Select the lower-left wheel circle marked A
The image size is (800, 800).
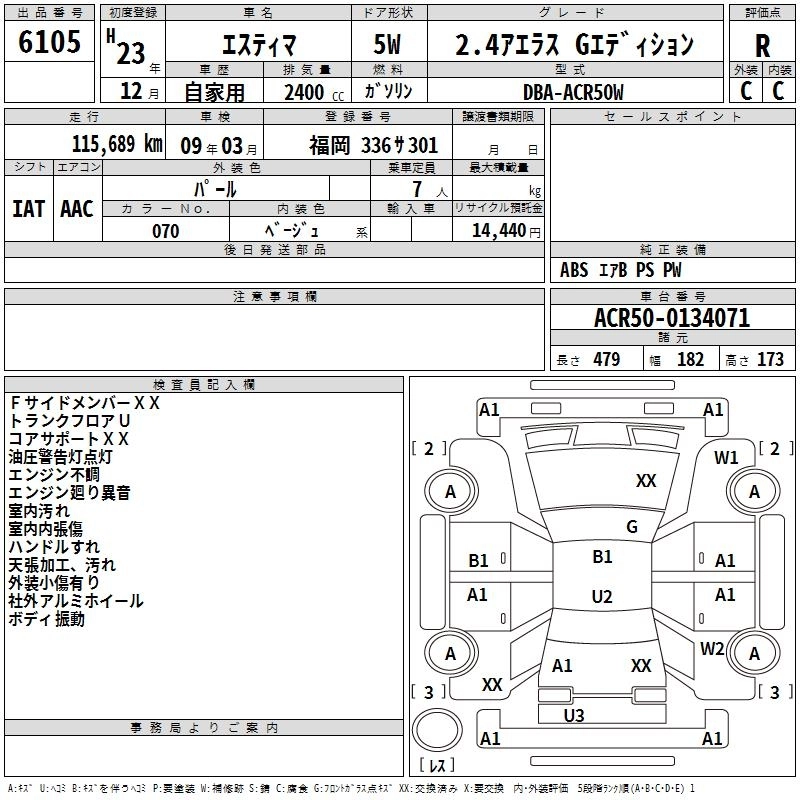click(450, 654)
